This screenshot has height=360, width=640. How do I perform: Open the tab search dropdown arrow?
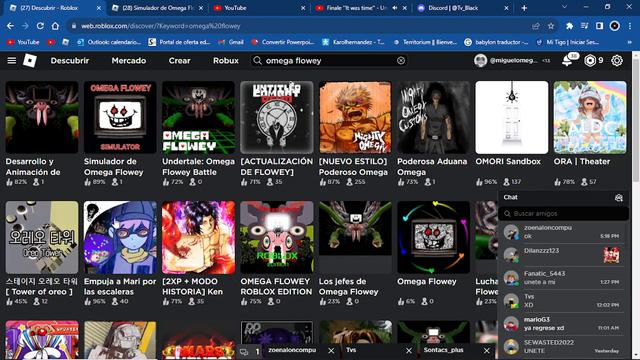tap(564, 7)
